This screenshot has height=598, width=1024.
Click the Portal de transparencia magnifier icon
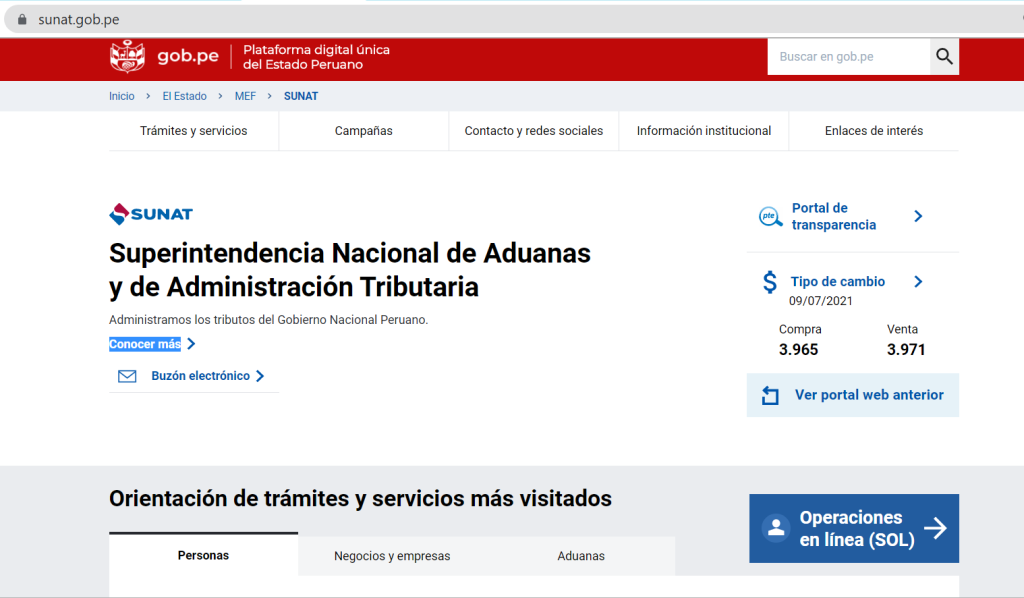(770, 217)
